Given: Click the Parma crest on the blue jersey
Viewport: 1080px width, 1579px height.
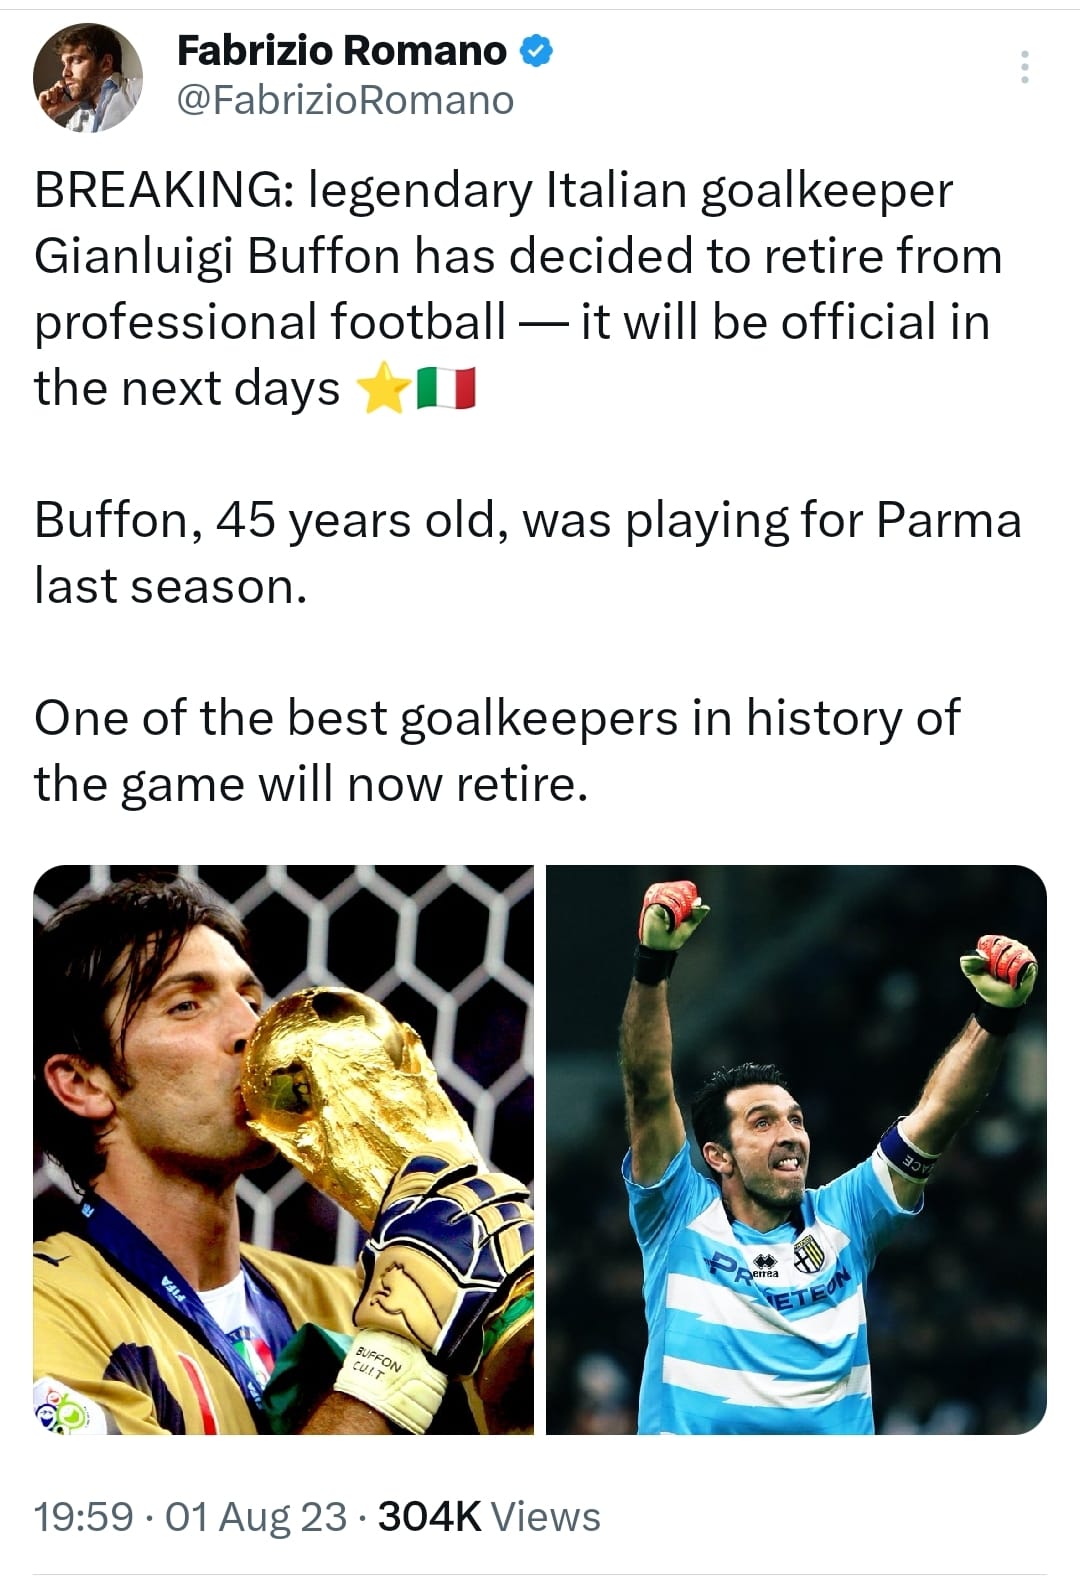Looking at the screenshot, I should coord(808,1253).
